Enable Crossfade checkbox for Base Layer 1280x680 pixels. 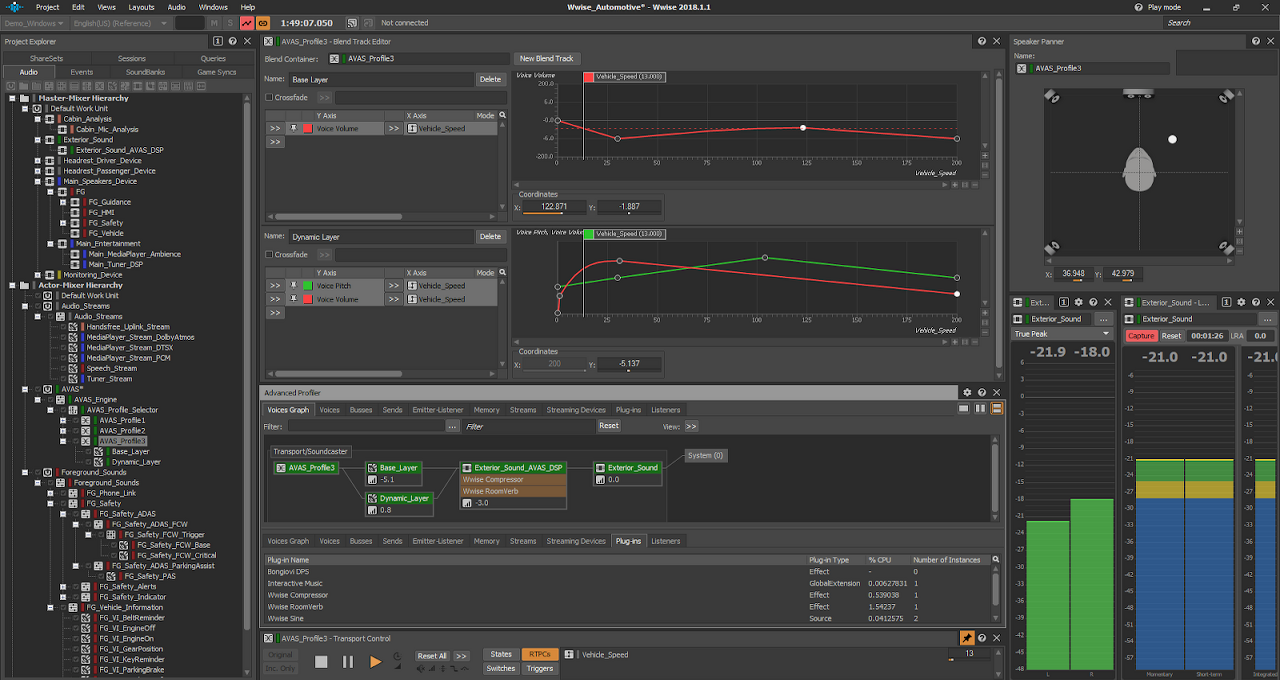[x=269, y=97]
